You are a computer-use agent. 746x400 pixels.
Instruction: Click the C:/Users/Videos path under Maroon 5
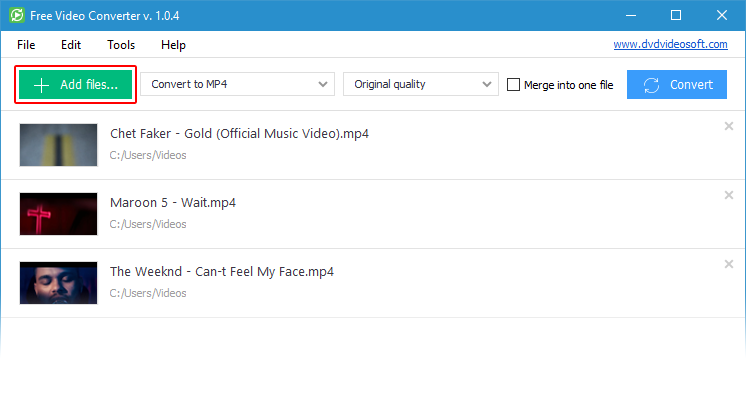[x=148, y=224]
